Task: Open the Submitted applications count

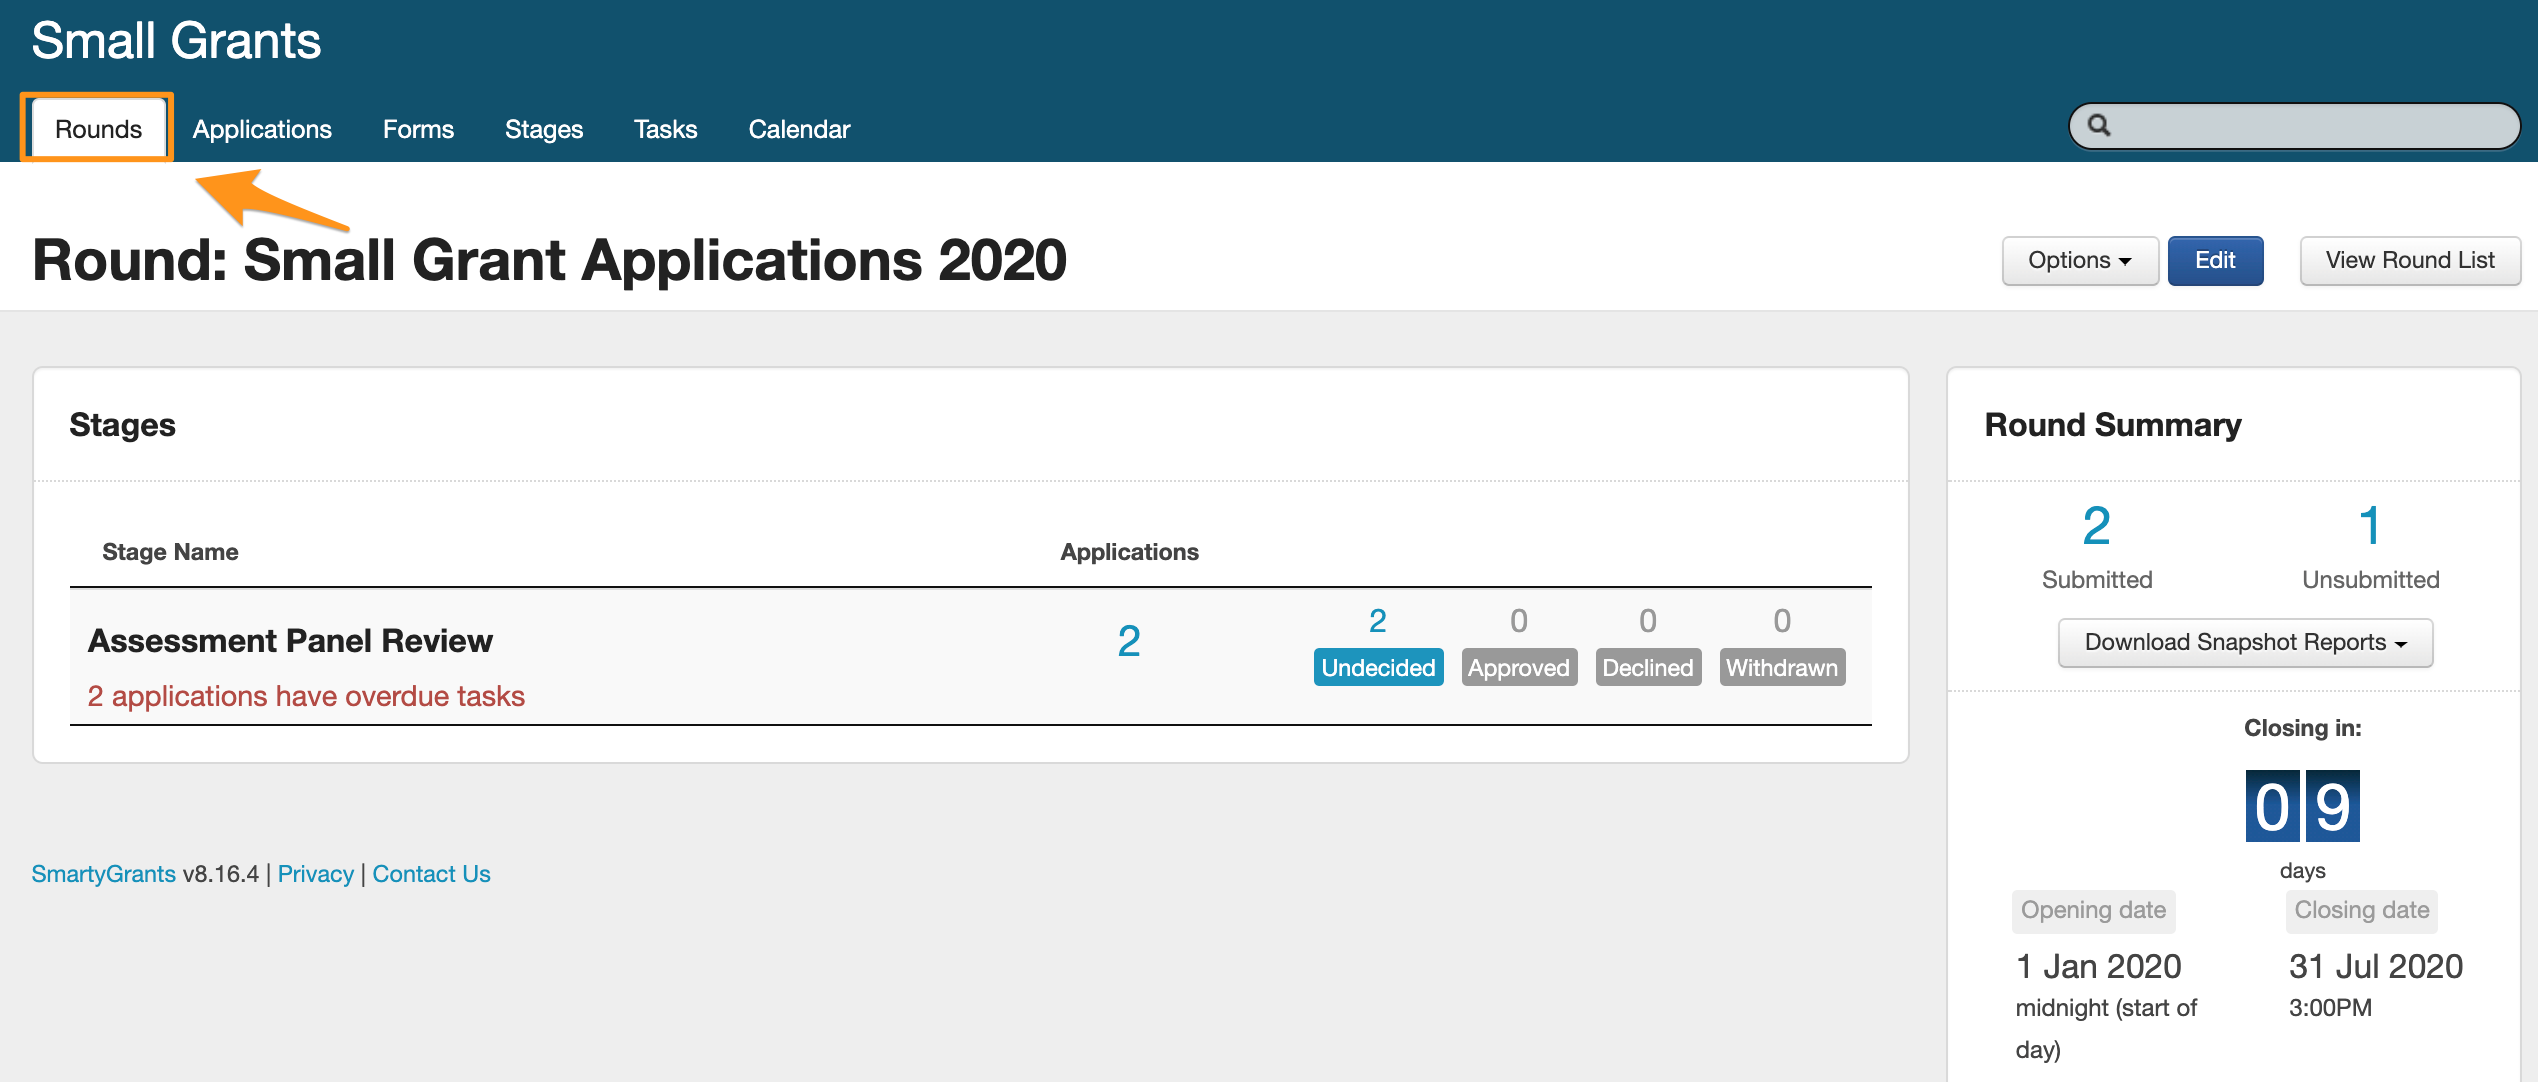Action: point(2096,527)
